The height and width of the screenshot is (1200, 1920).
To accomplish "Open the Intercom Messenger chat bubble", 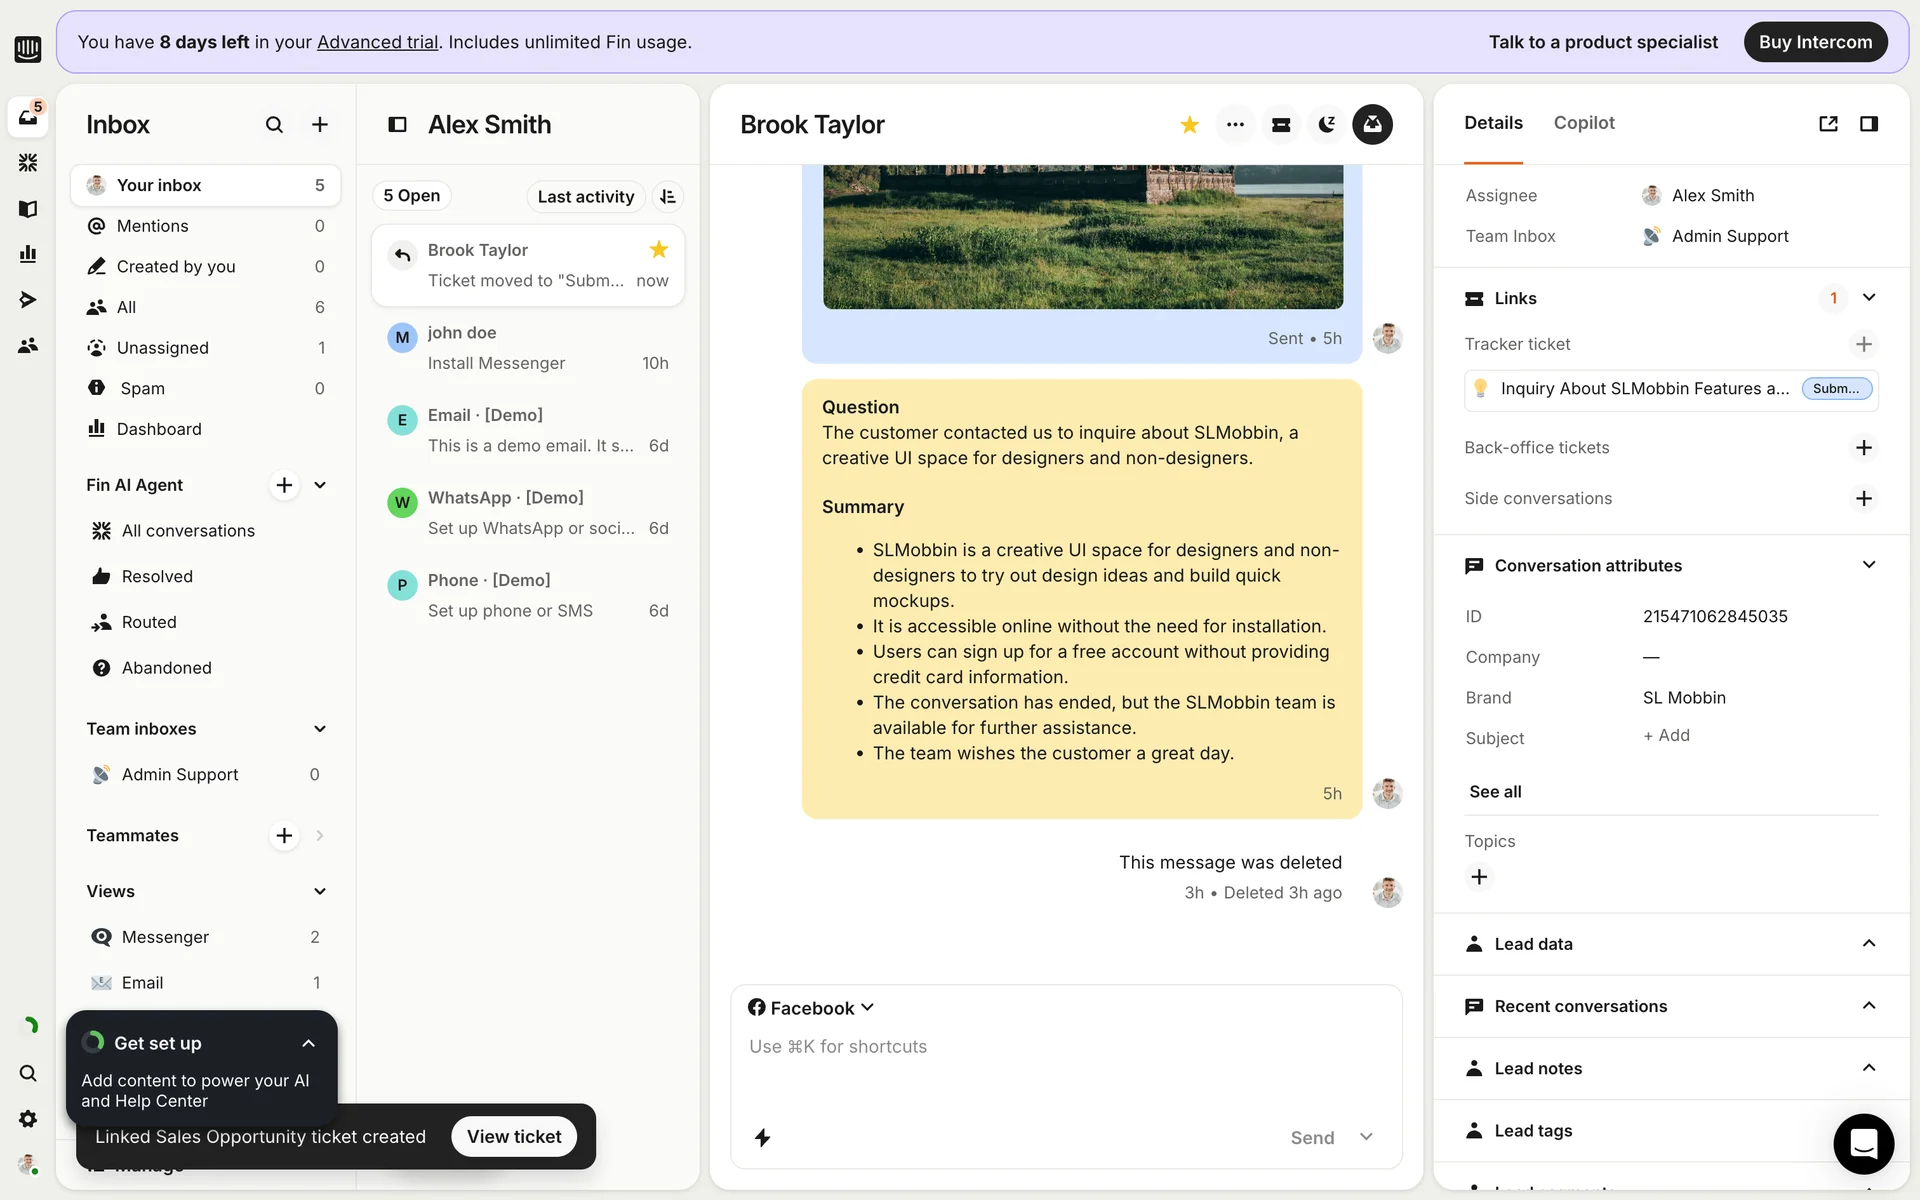I will (1863, 1143).
